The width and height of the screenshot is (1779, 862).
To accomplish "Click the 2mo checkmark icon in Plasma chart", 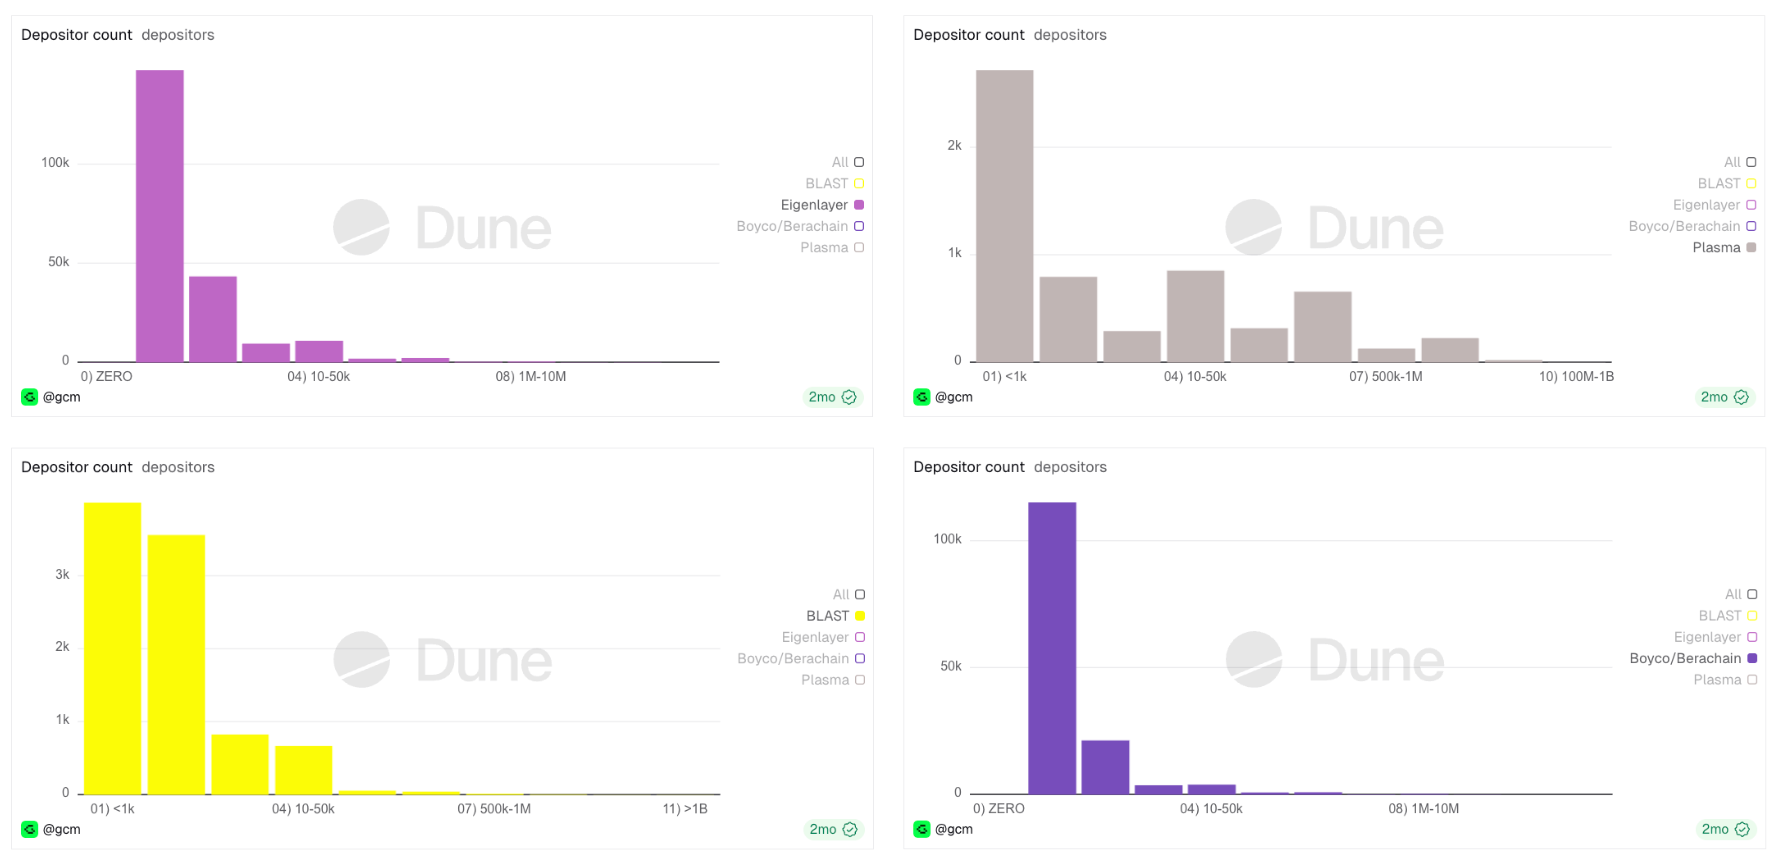I will 1741,397.
